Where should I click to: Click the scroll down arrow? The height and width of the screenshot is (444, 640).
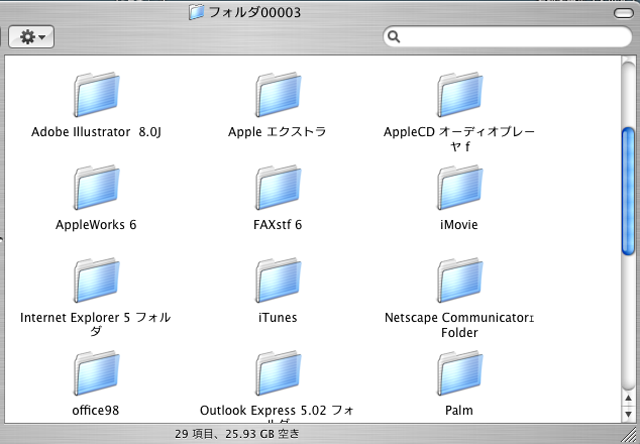(628, 414)
